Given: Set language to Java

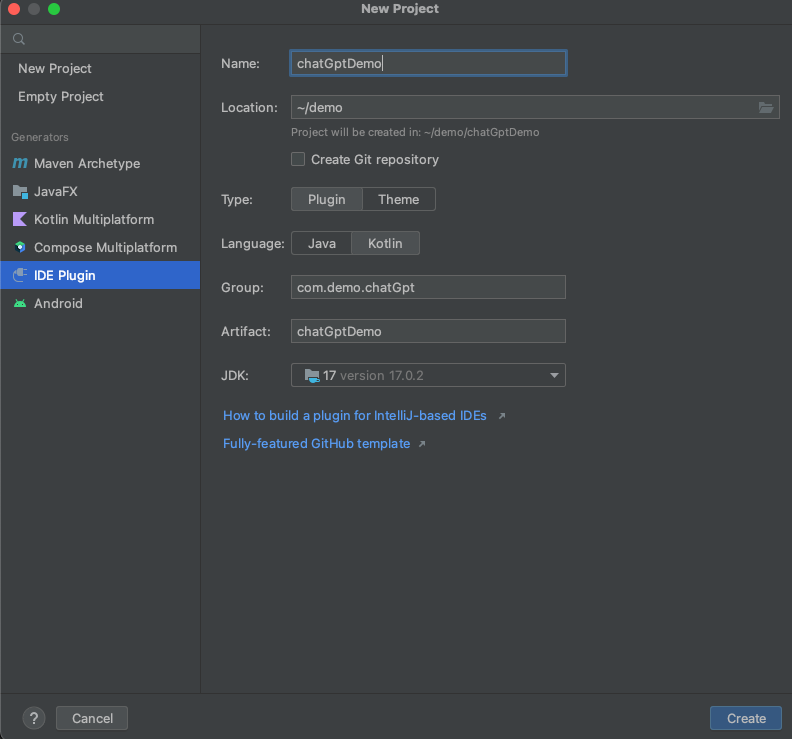Looking at the screenshot, I should (321, 243).
